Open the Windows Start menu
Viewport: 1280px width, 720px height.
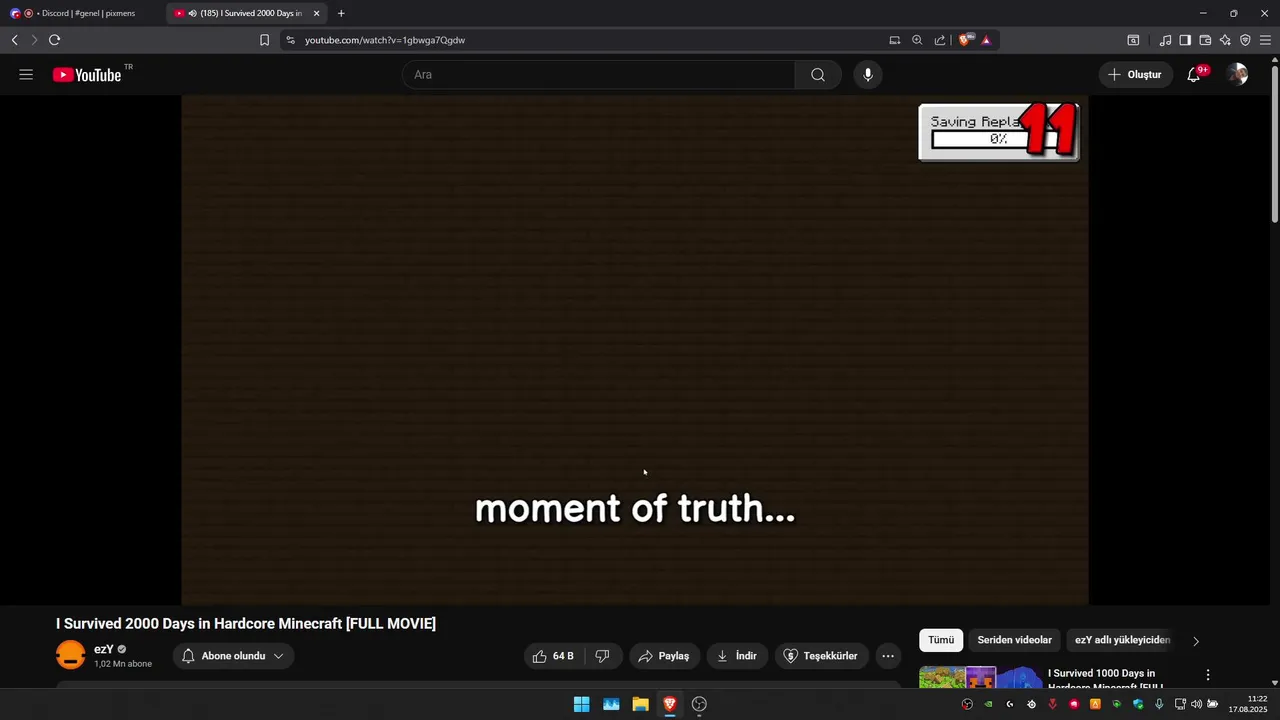pyautogui.click(x=581, y=704)
